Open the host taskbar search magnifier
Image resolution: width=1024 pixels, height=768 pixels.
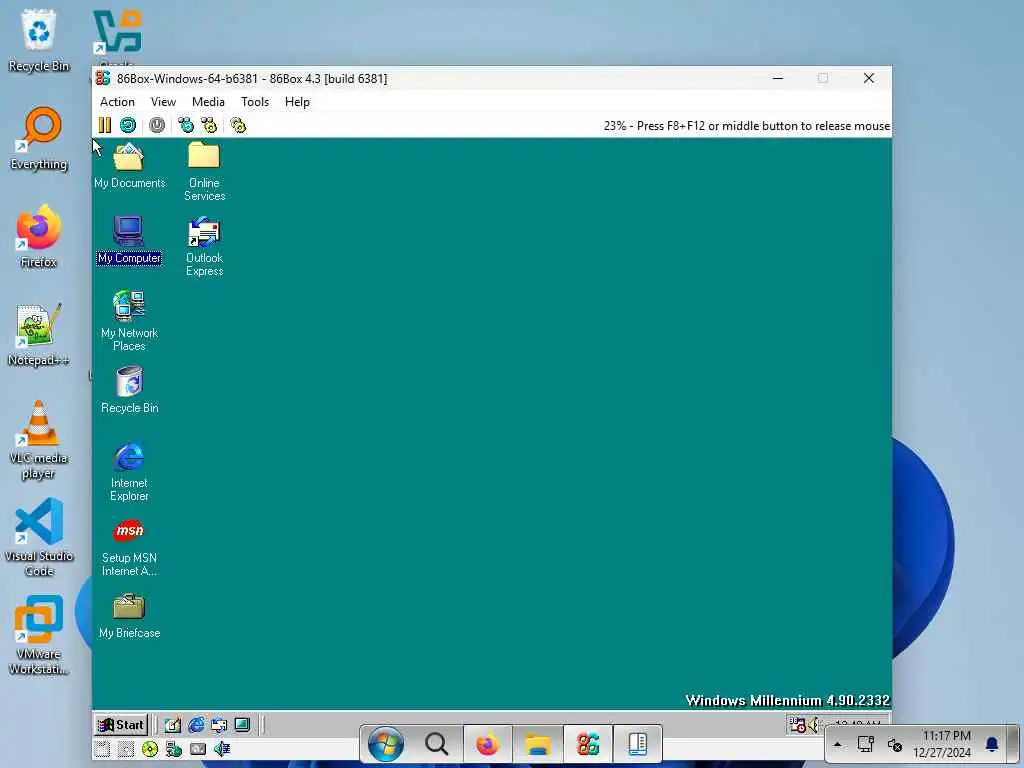[x=436, y=744]
